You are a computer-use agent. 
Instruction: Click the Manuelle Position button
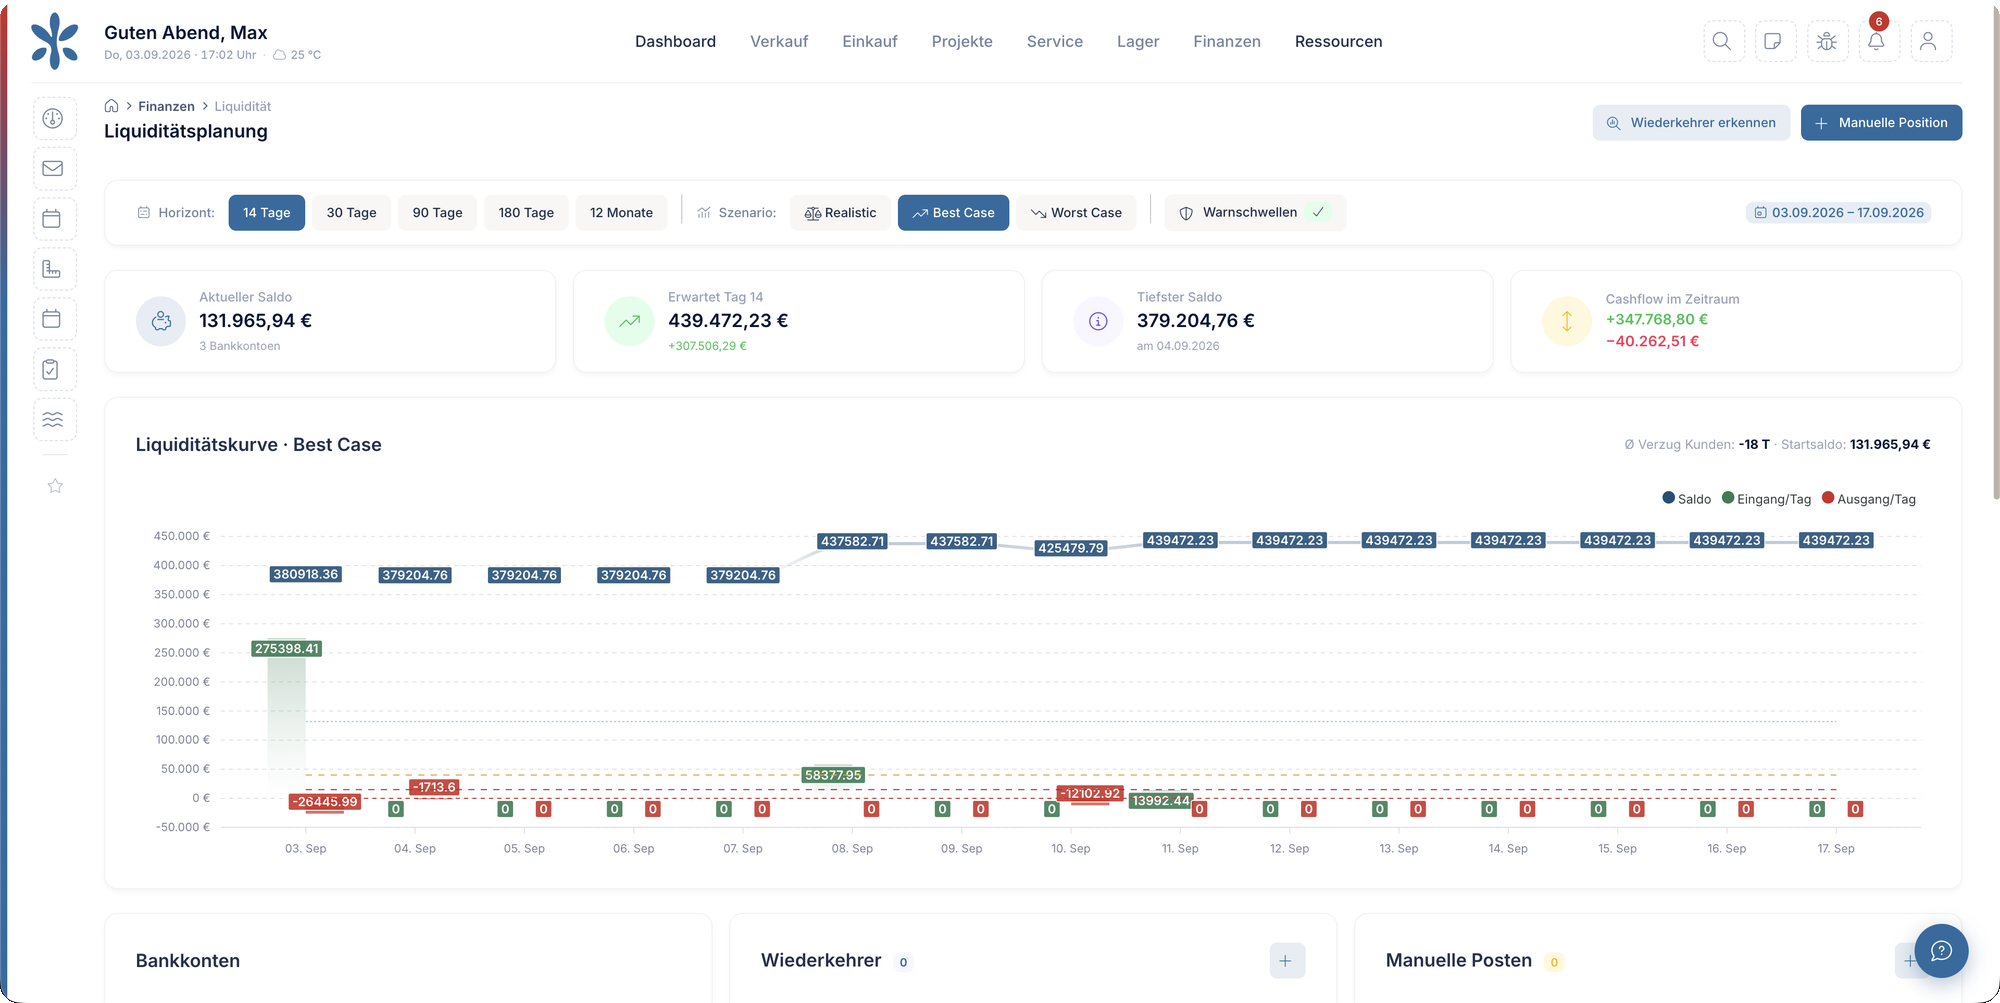1881,123
